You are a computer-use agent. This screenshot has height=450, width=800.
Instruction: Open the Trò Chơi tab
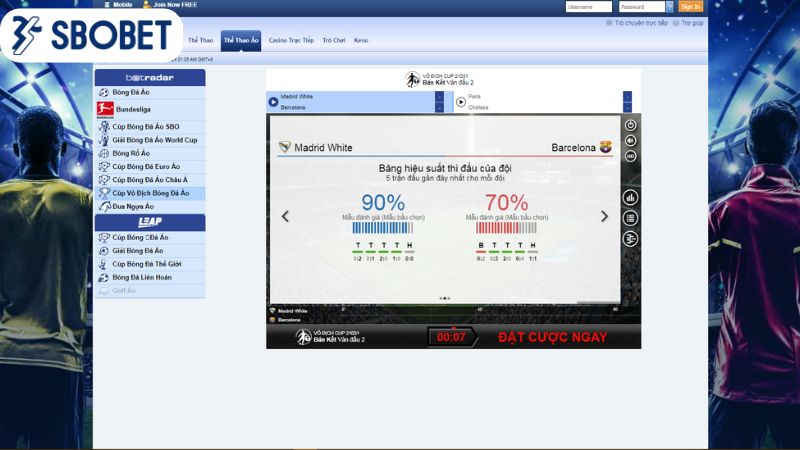pos(334,40)
